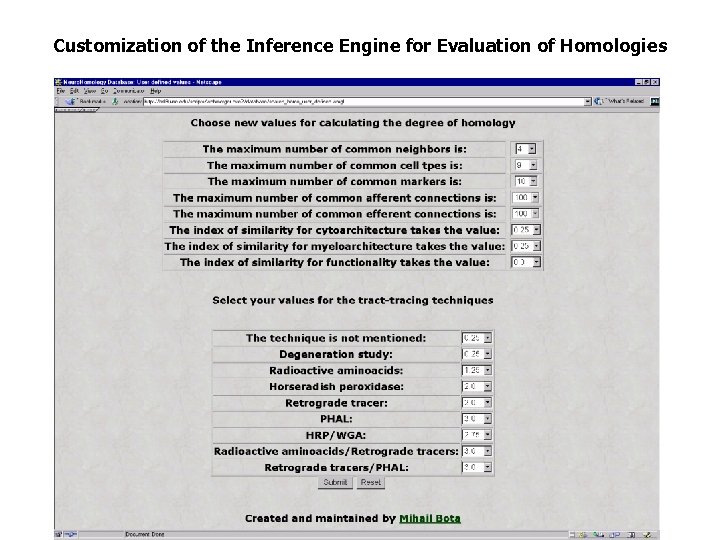Open the Edit menu
The height and width of the screenshot is (540, 720).
tap(74, 91)
